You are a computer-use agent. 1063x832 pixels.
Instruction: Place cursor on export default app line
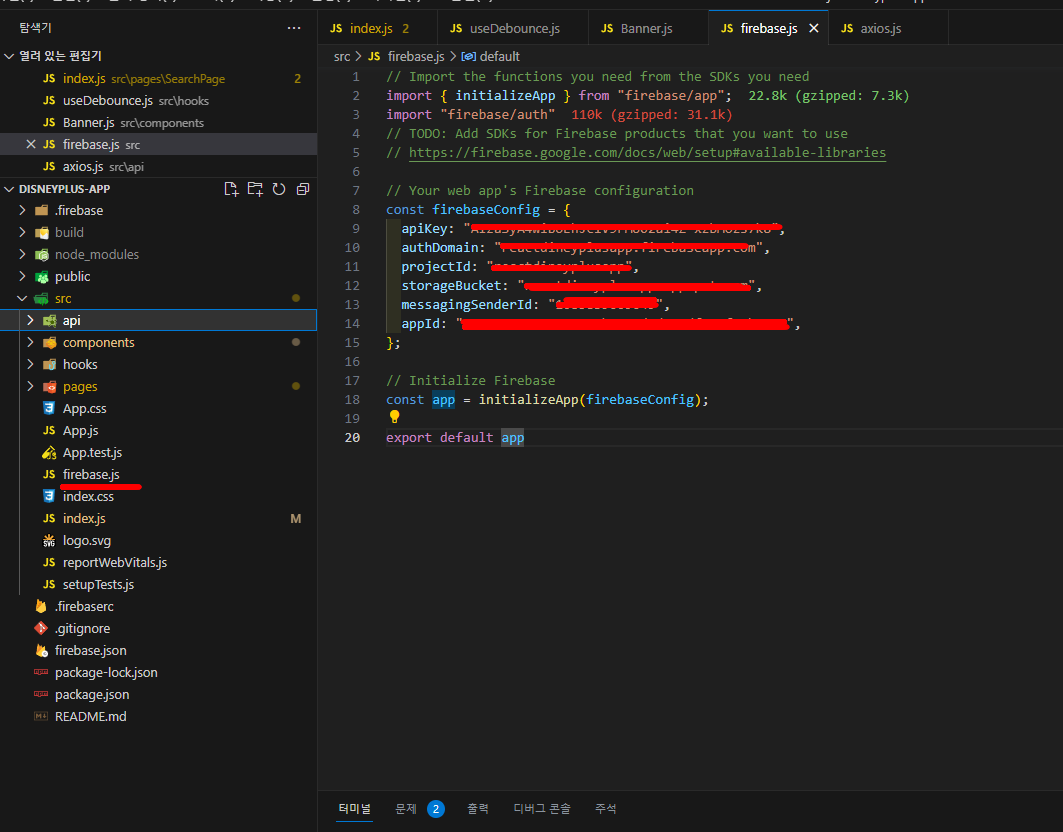click(x=455, y=437)
